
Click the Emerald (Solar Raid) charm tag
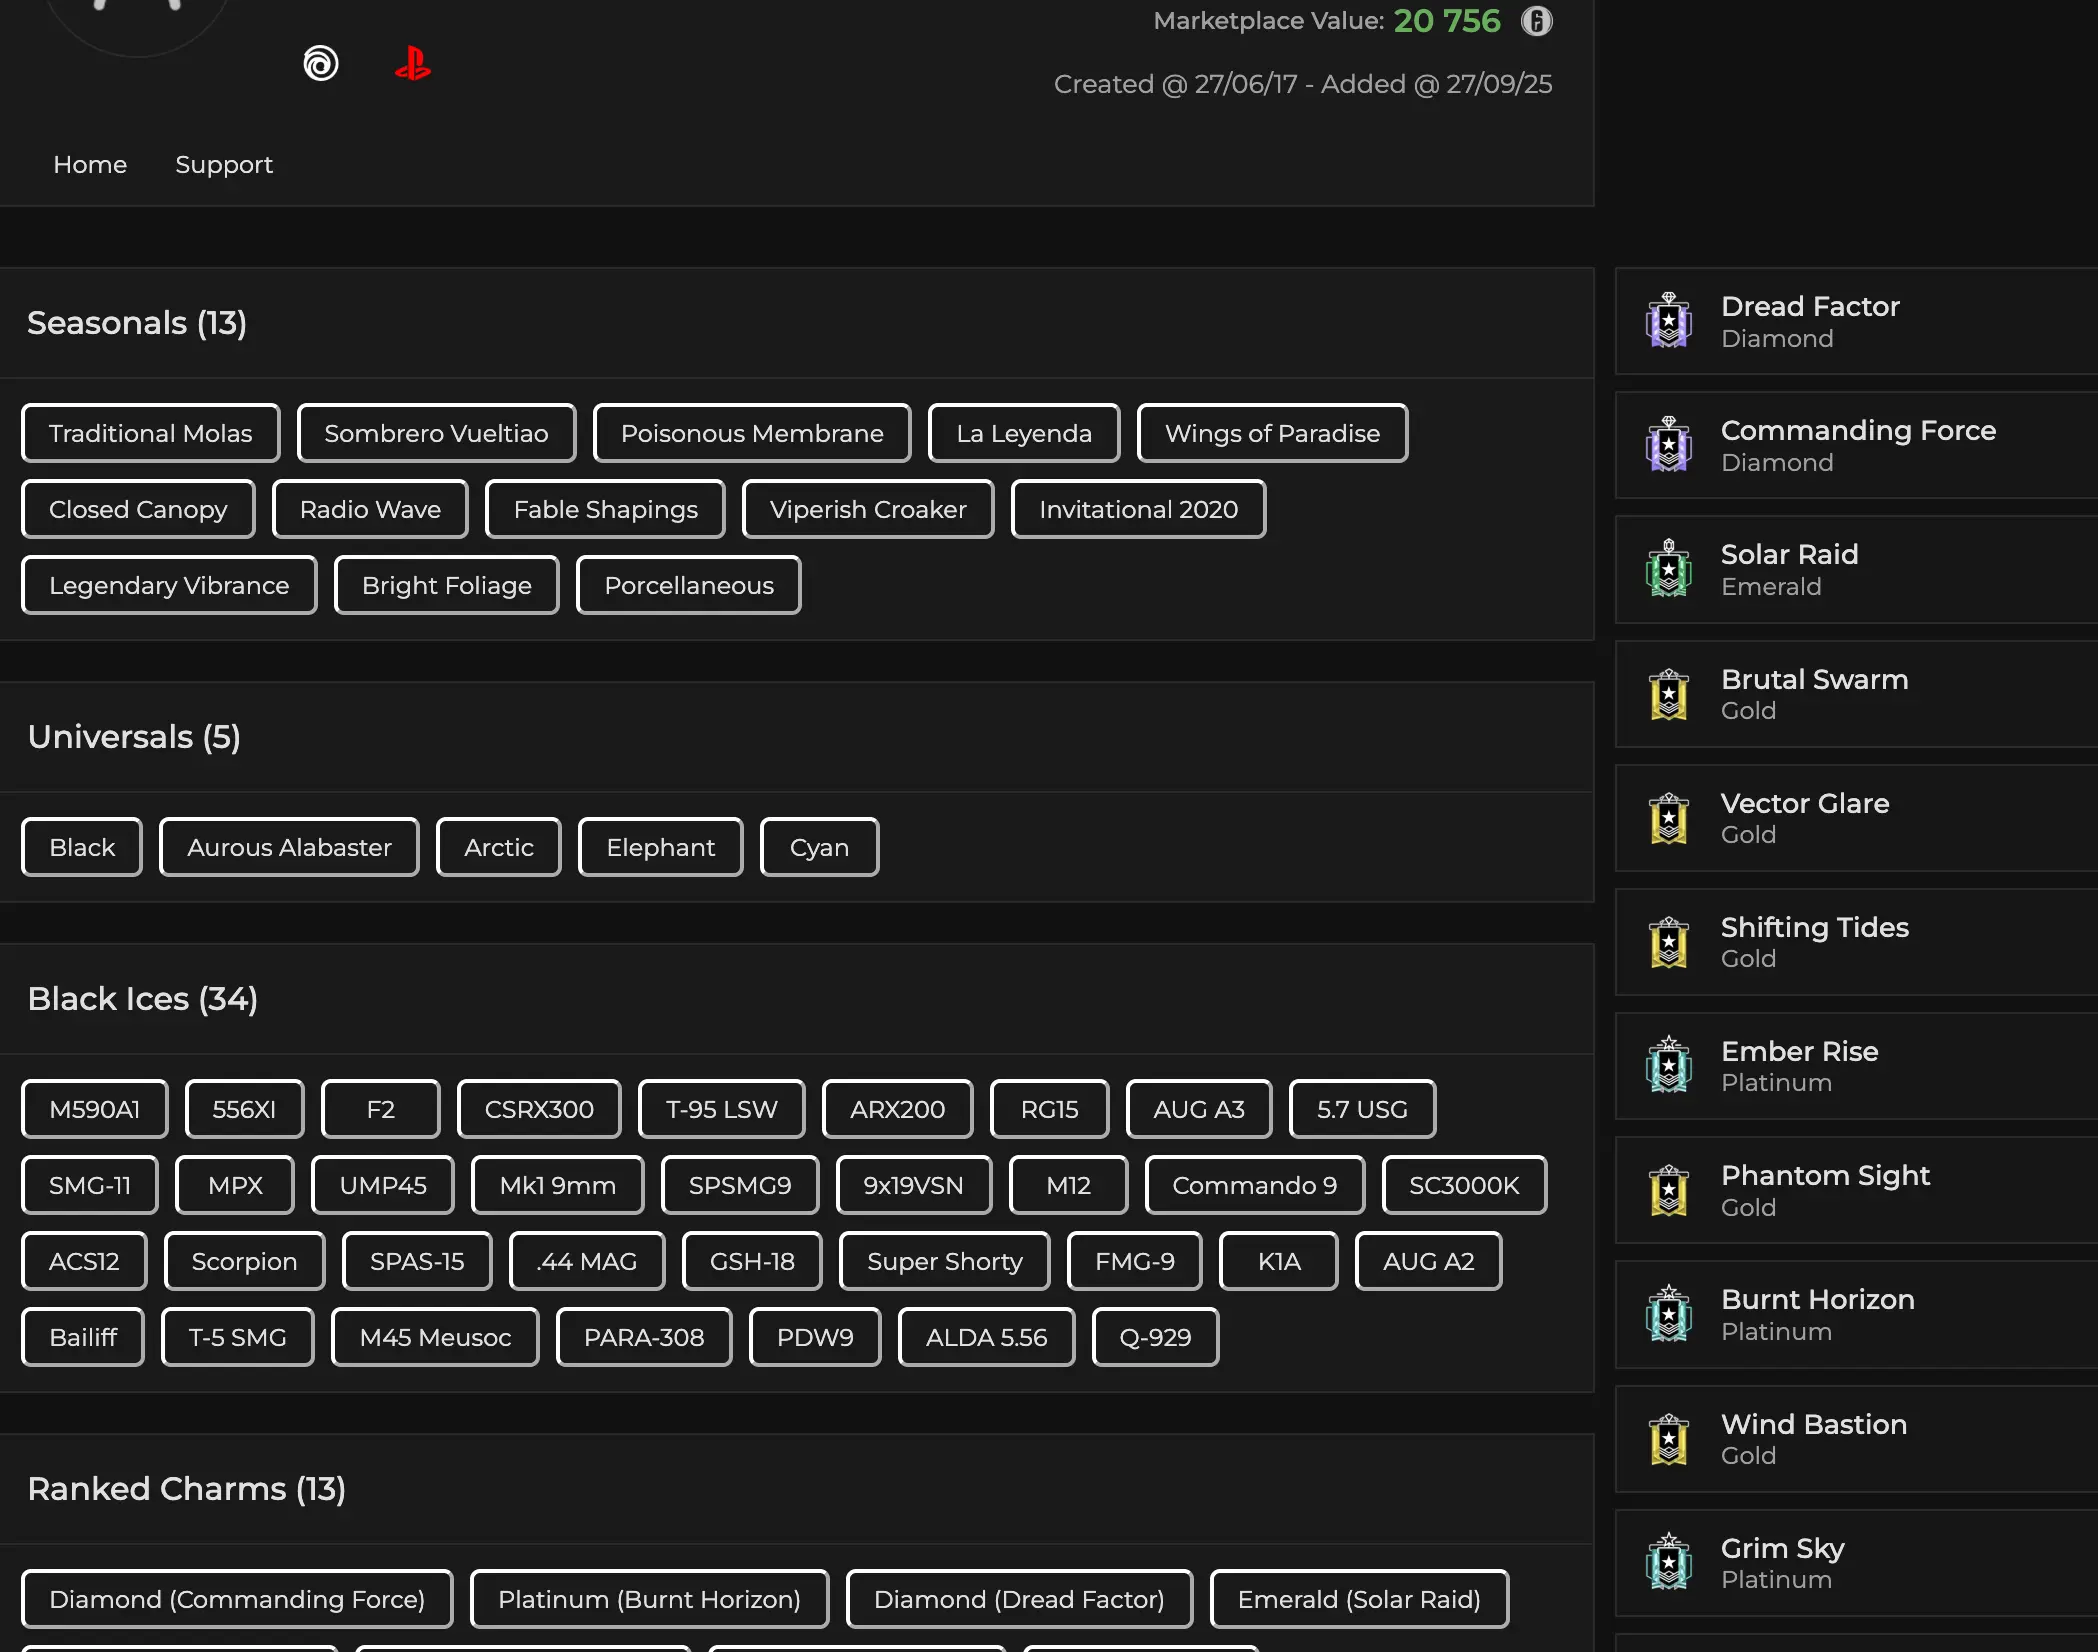[x=1358, y=1599]
